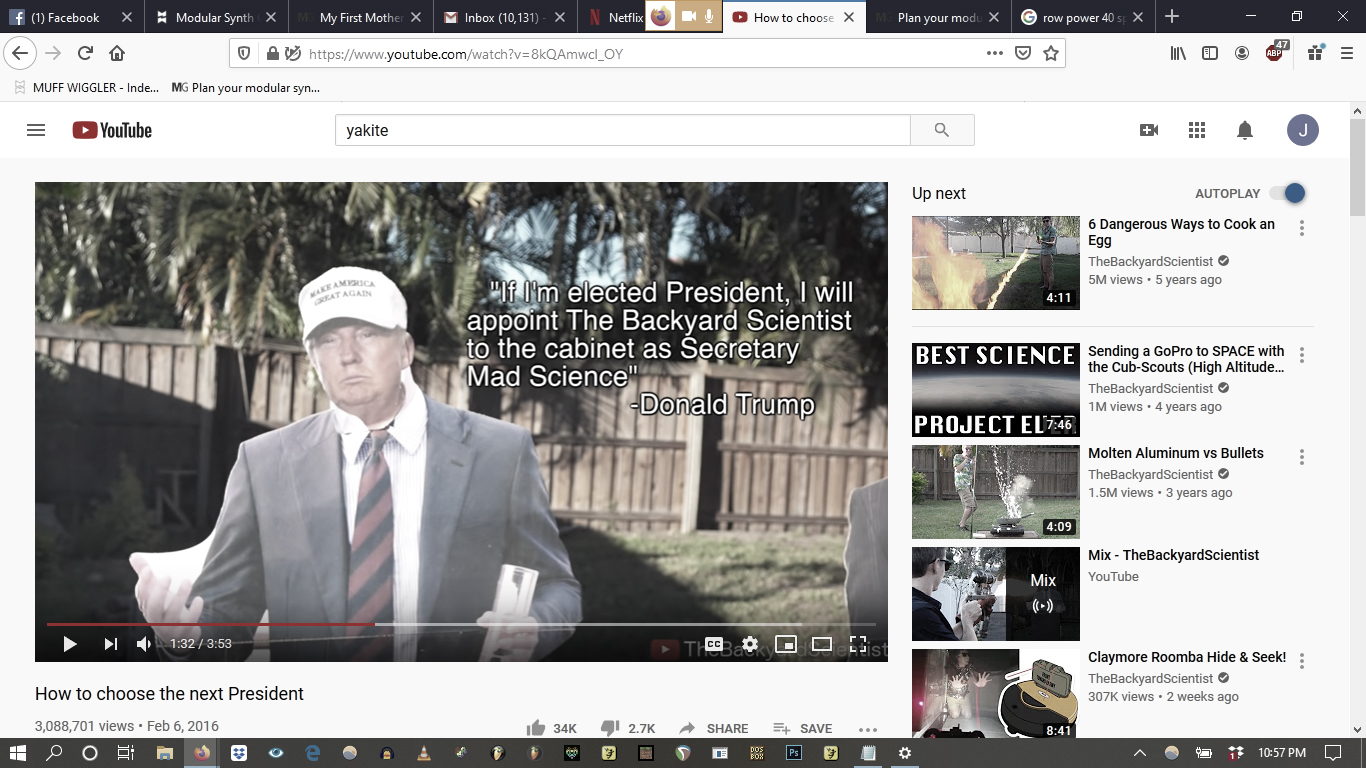Open more actions below video
This screenshot has width=1366, height=768.
click(x=867, y=729)
